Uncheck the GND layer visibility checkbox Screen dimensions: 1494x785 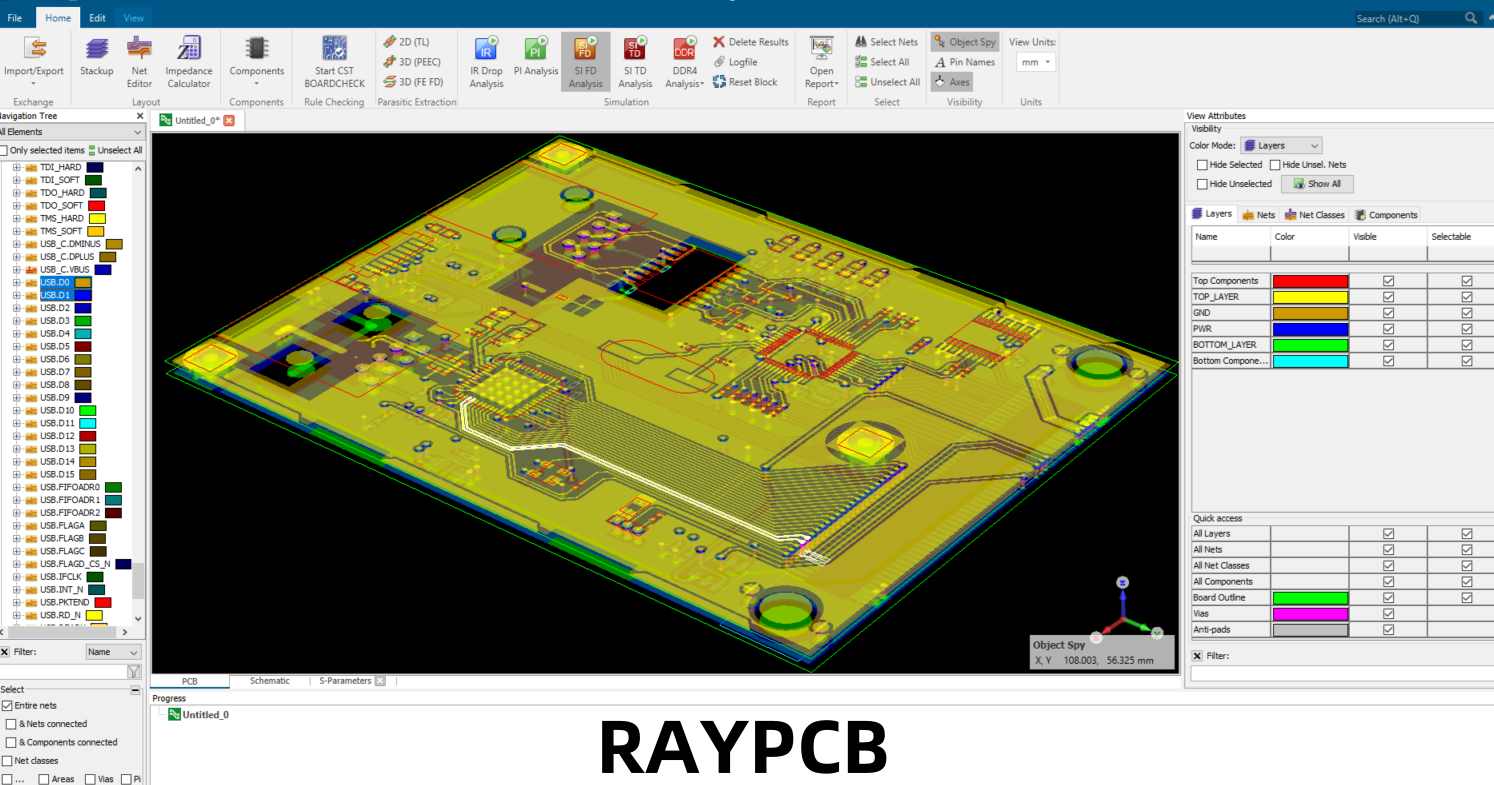pyautogui.click(x=1387, y=312)
